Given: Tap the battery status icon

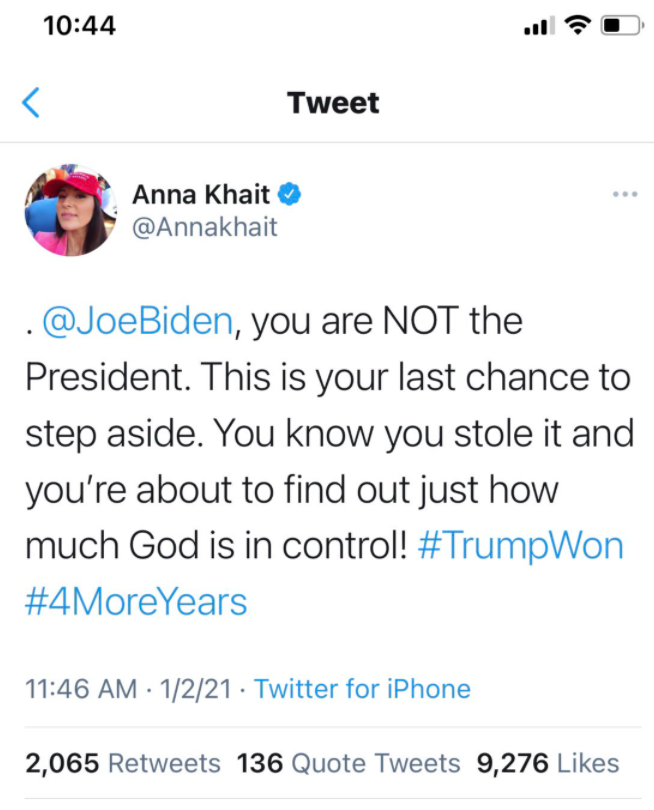Looking at the screenshot, I should (621, 26).
